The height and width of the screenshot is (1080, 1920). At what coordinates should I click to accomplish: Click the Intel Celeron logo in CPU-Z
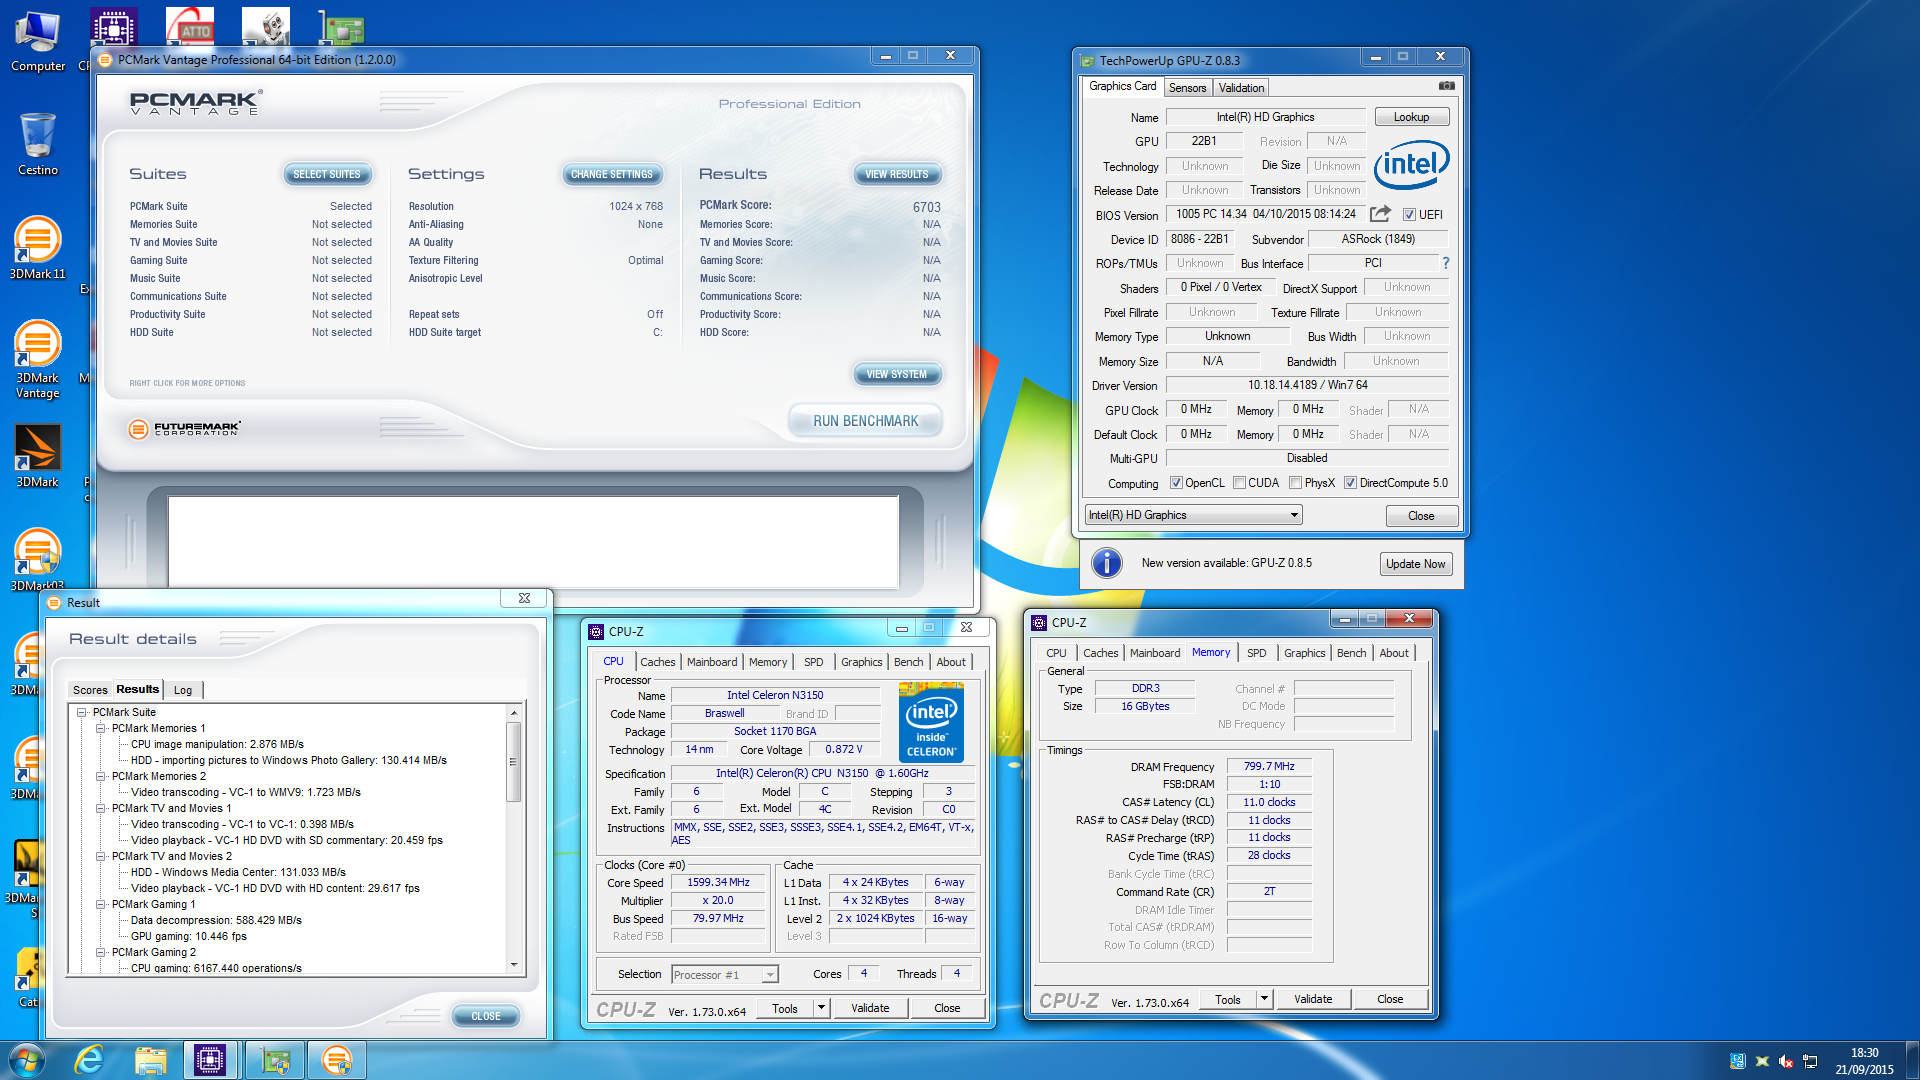[931, 722]
